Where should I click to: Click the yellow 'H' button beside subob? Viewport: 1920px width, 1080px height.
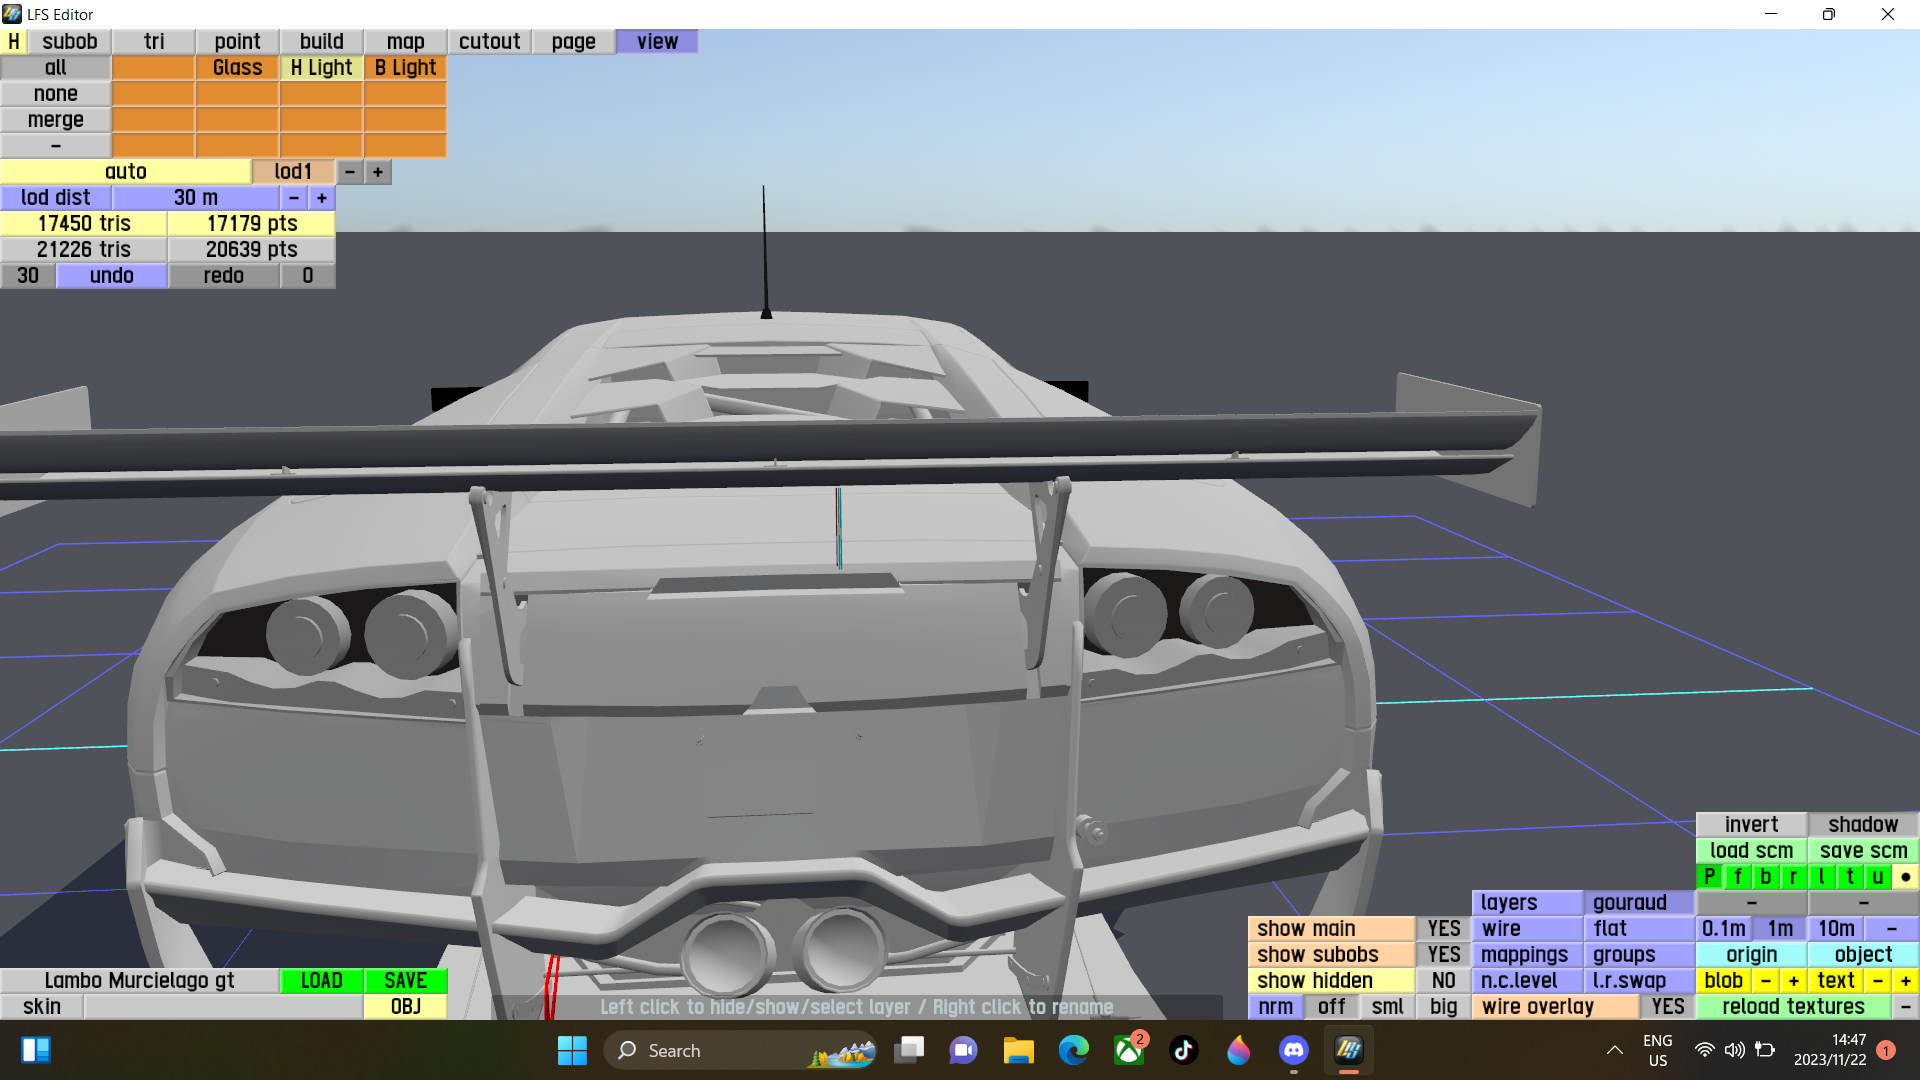[x=14, y=41]
